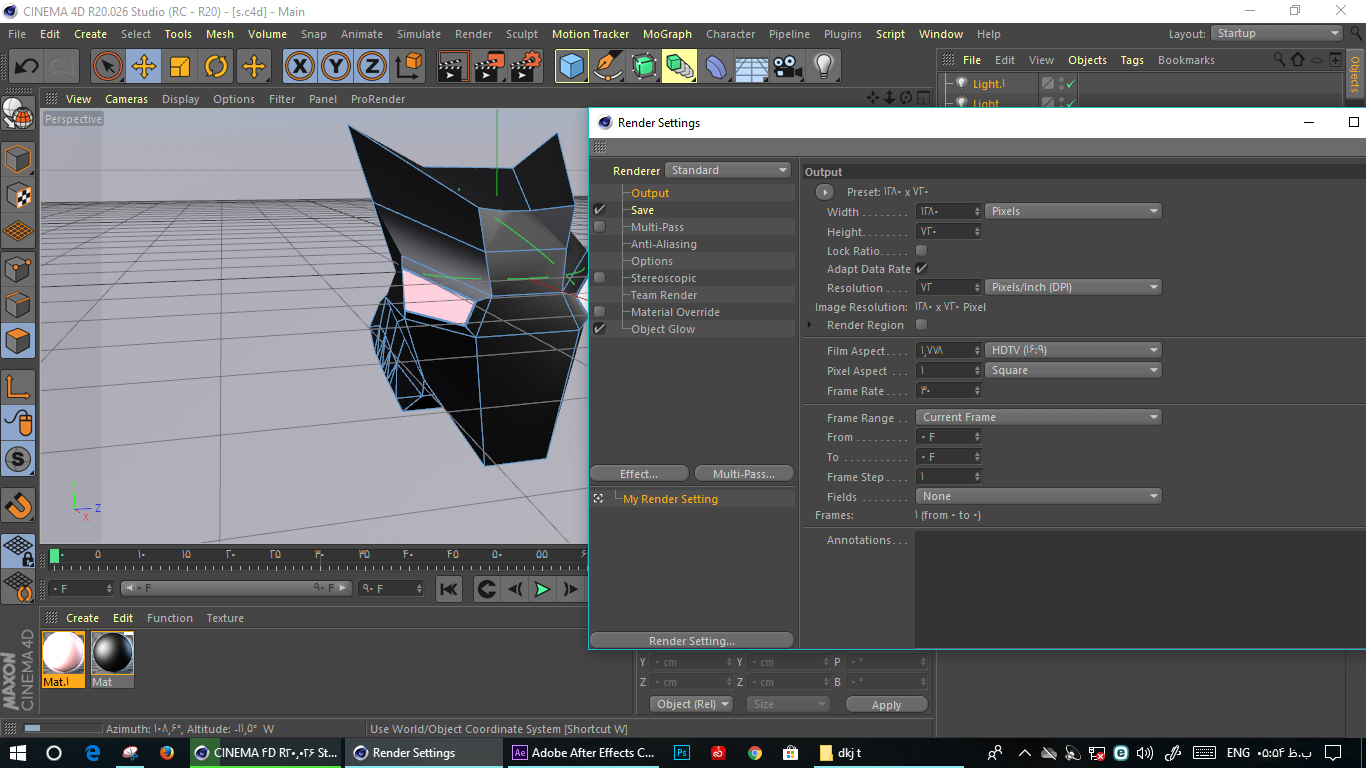Click the Undo arrow icon
The image size is (1366, 768).
click(27, 67)
